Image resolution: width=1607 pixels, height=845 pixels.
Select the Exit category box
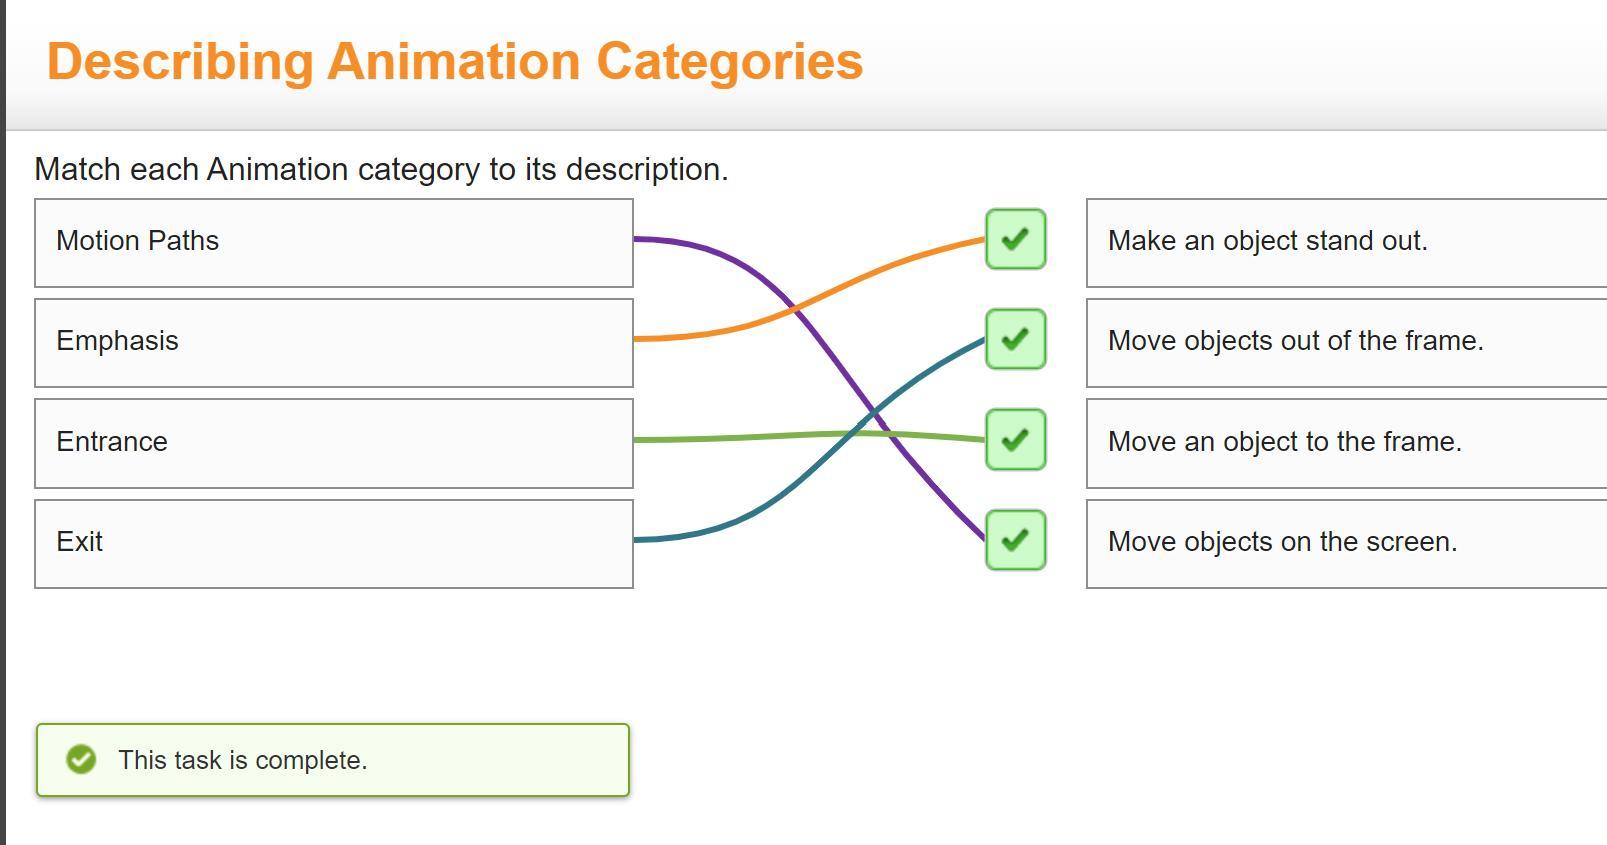(x=334, y=544)
